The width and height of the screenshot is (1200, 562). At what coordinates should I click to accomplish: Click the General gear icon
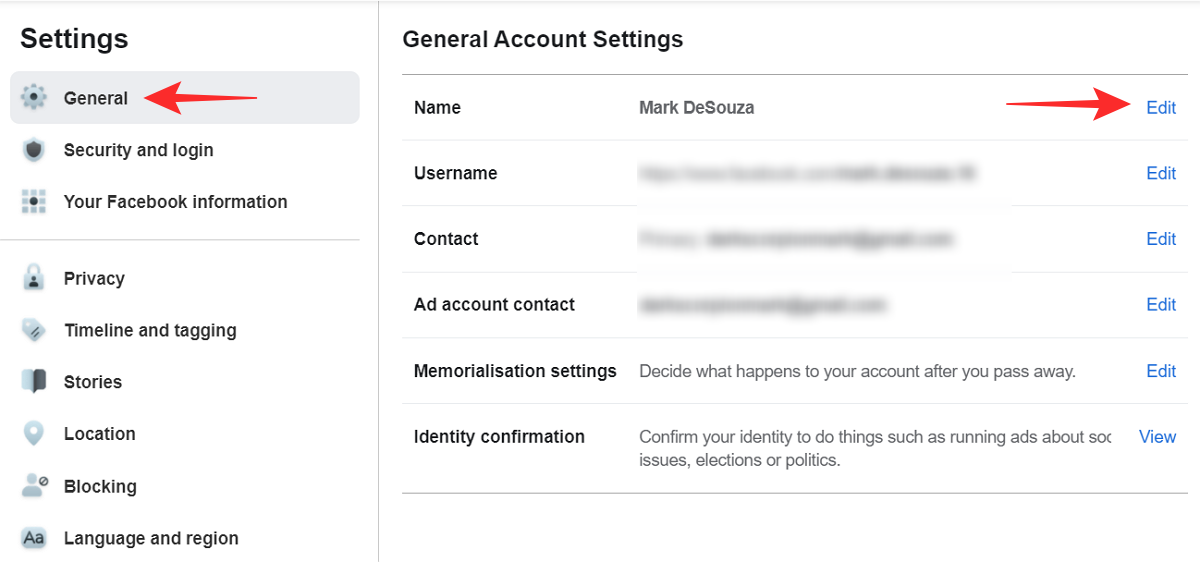(34, 98)
